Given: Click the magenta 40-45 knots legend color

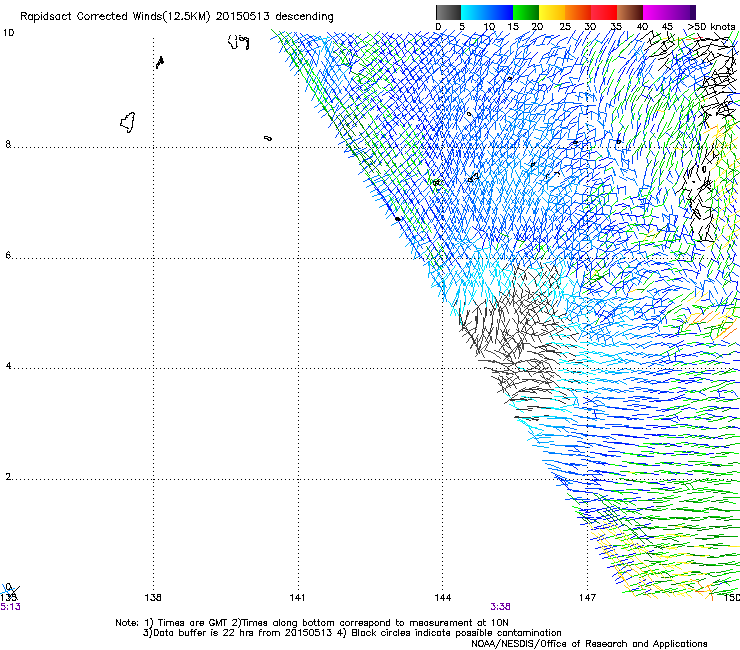Looking at the screenshot, I should (x=656, y=12).
